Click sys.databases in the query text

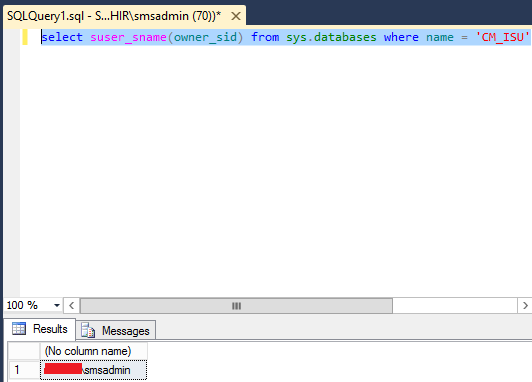(x=331, y=37)
